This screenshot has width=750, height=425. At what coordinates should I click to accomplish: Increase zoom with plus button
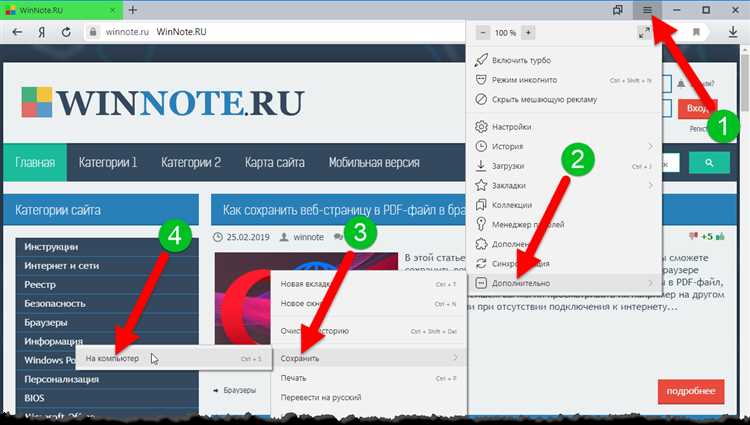coord(528,33)
